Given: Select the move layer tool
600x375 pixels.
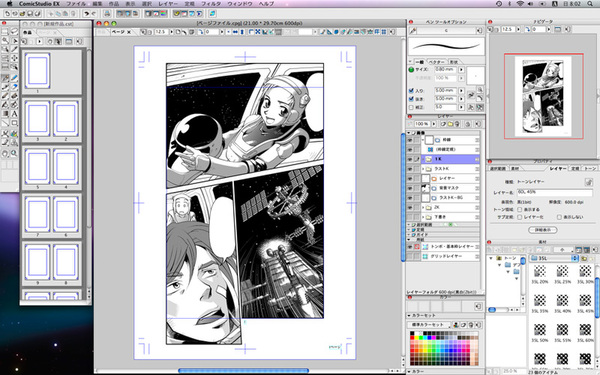Looking at the screenshot, I should [14, 58].
